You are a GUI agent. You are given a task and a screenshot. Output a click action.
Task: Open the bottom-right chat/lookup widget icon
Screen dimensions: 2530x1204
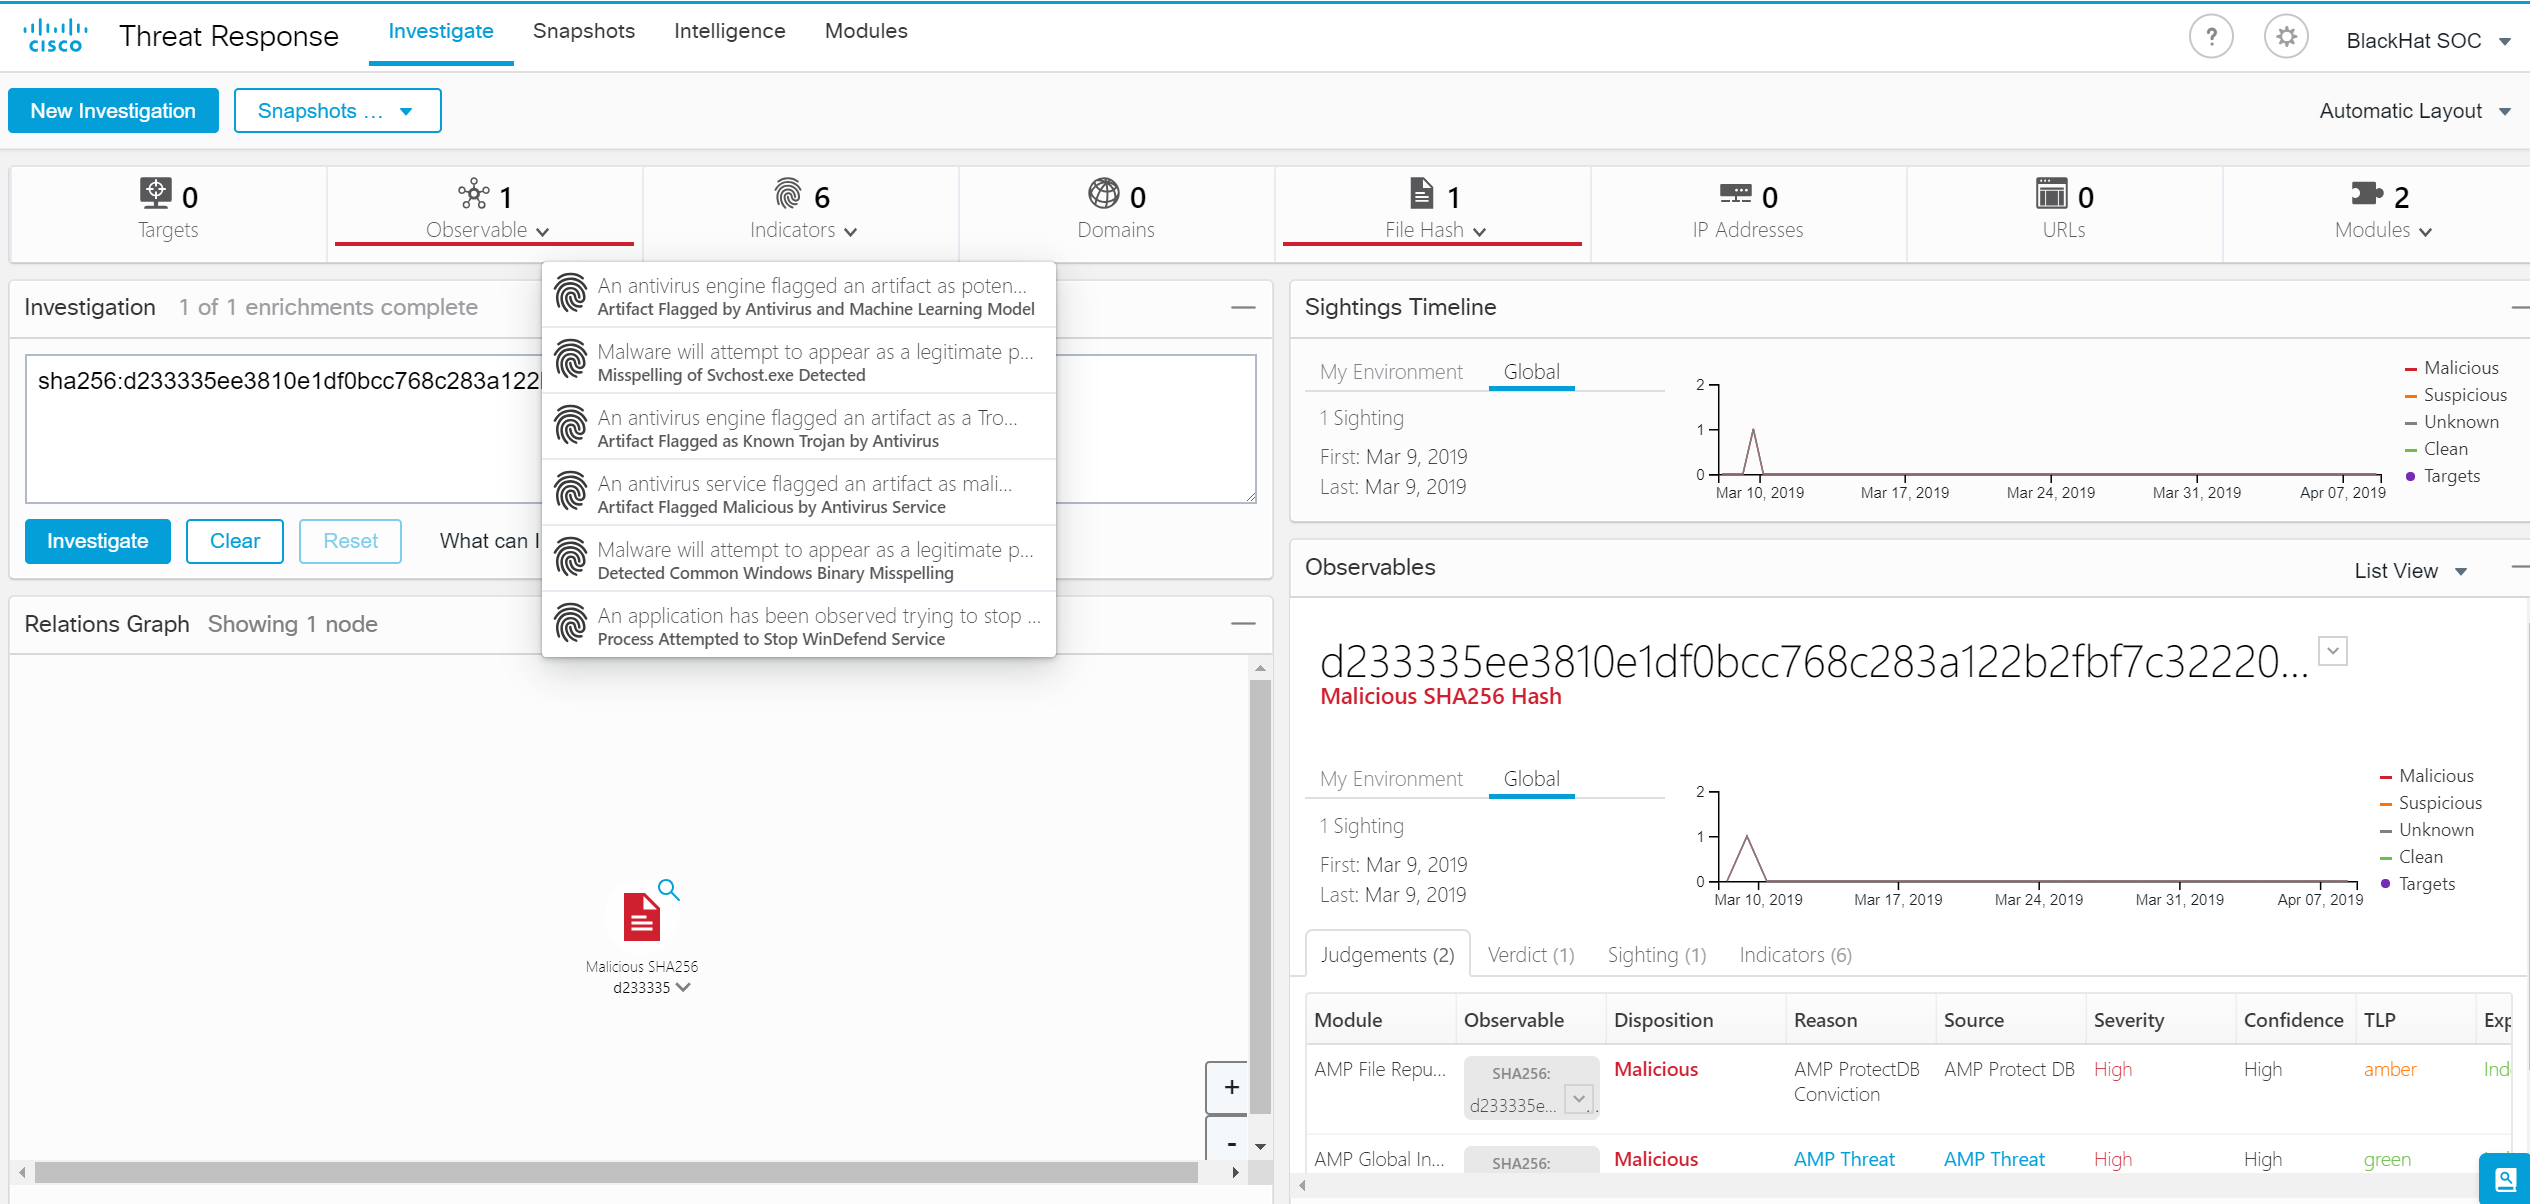point(2504,1179)
